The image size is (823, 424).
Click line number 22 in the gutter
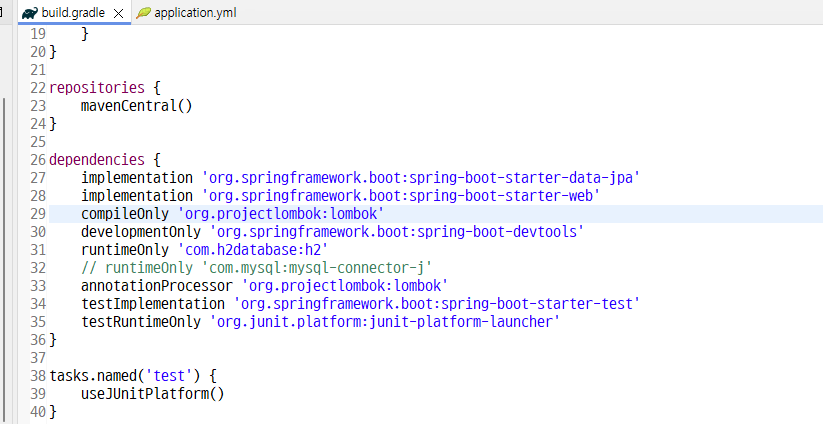38,88
